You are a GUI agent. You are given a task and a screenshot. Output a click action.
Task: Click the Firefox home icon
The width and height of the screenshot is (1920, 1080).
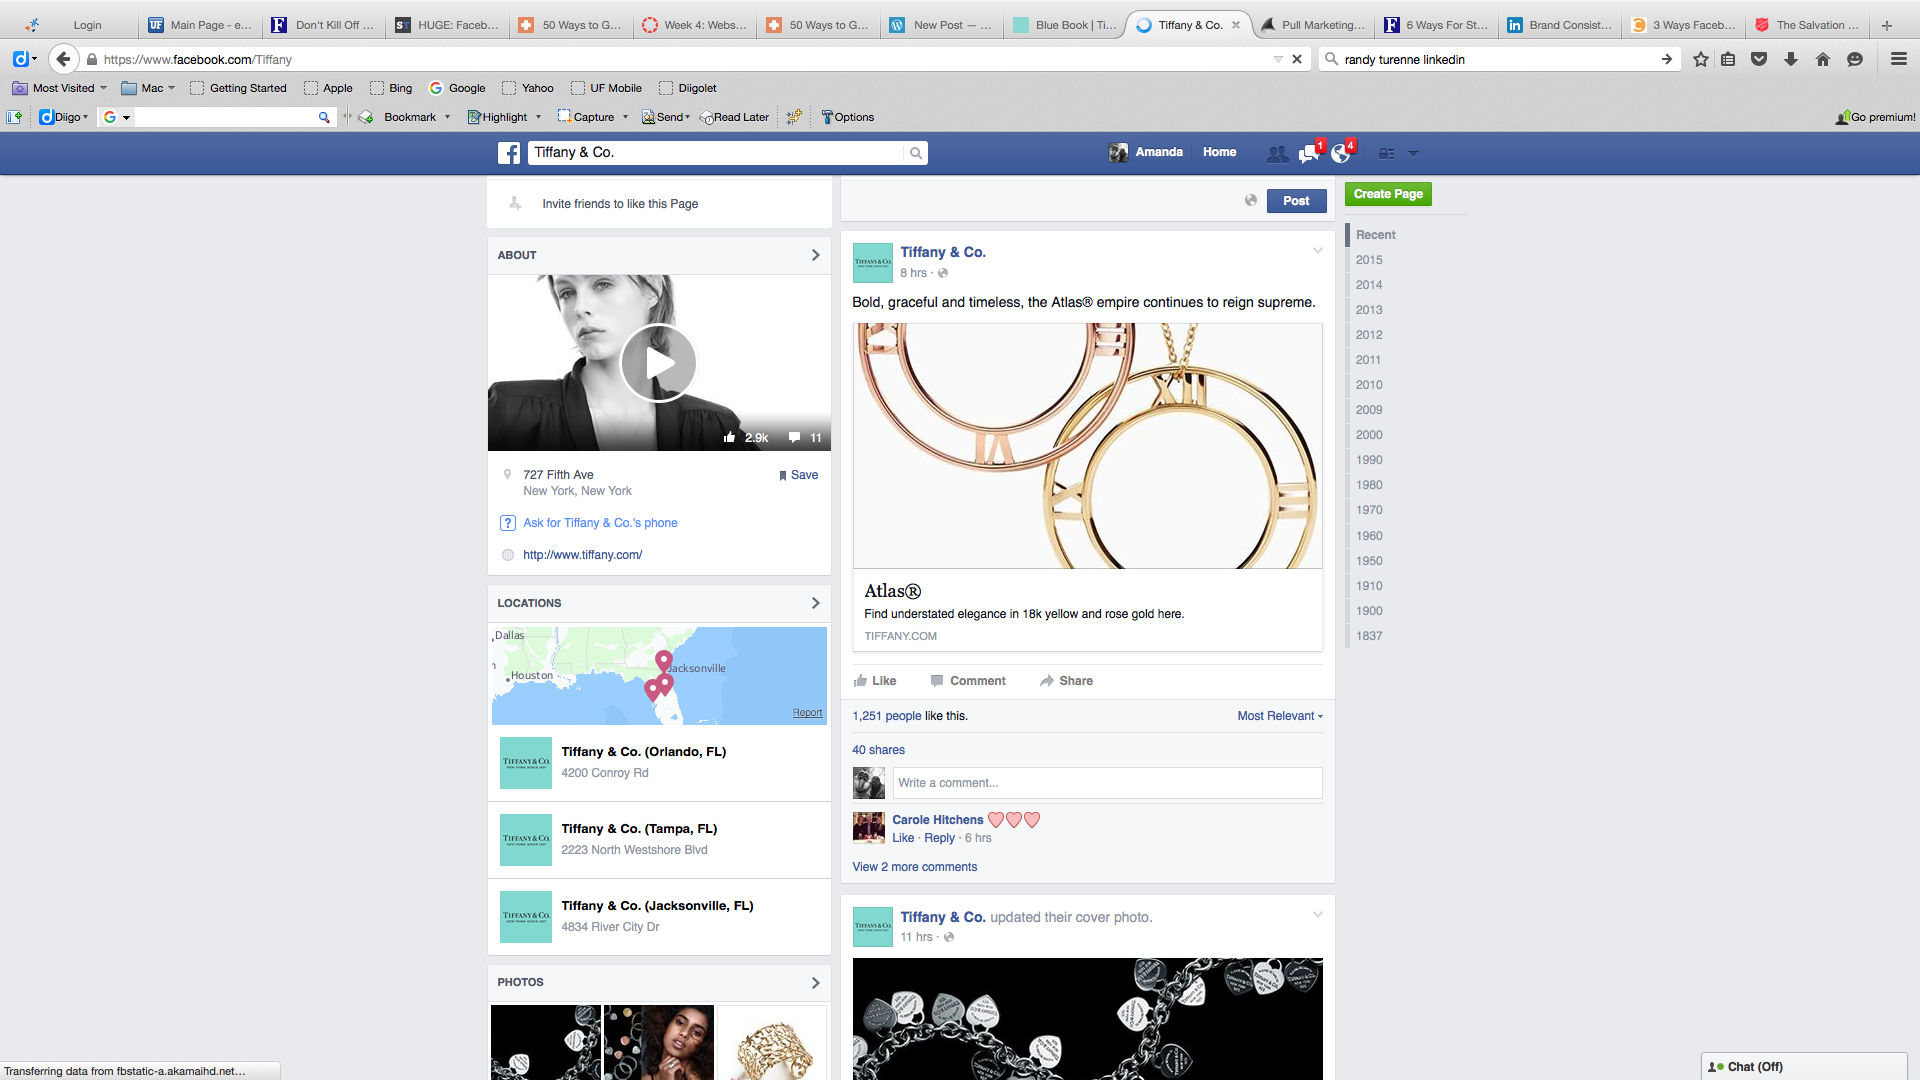(x=1822, y=59)
